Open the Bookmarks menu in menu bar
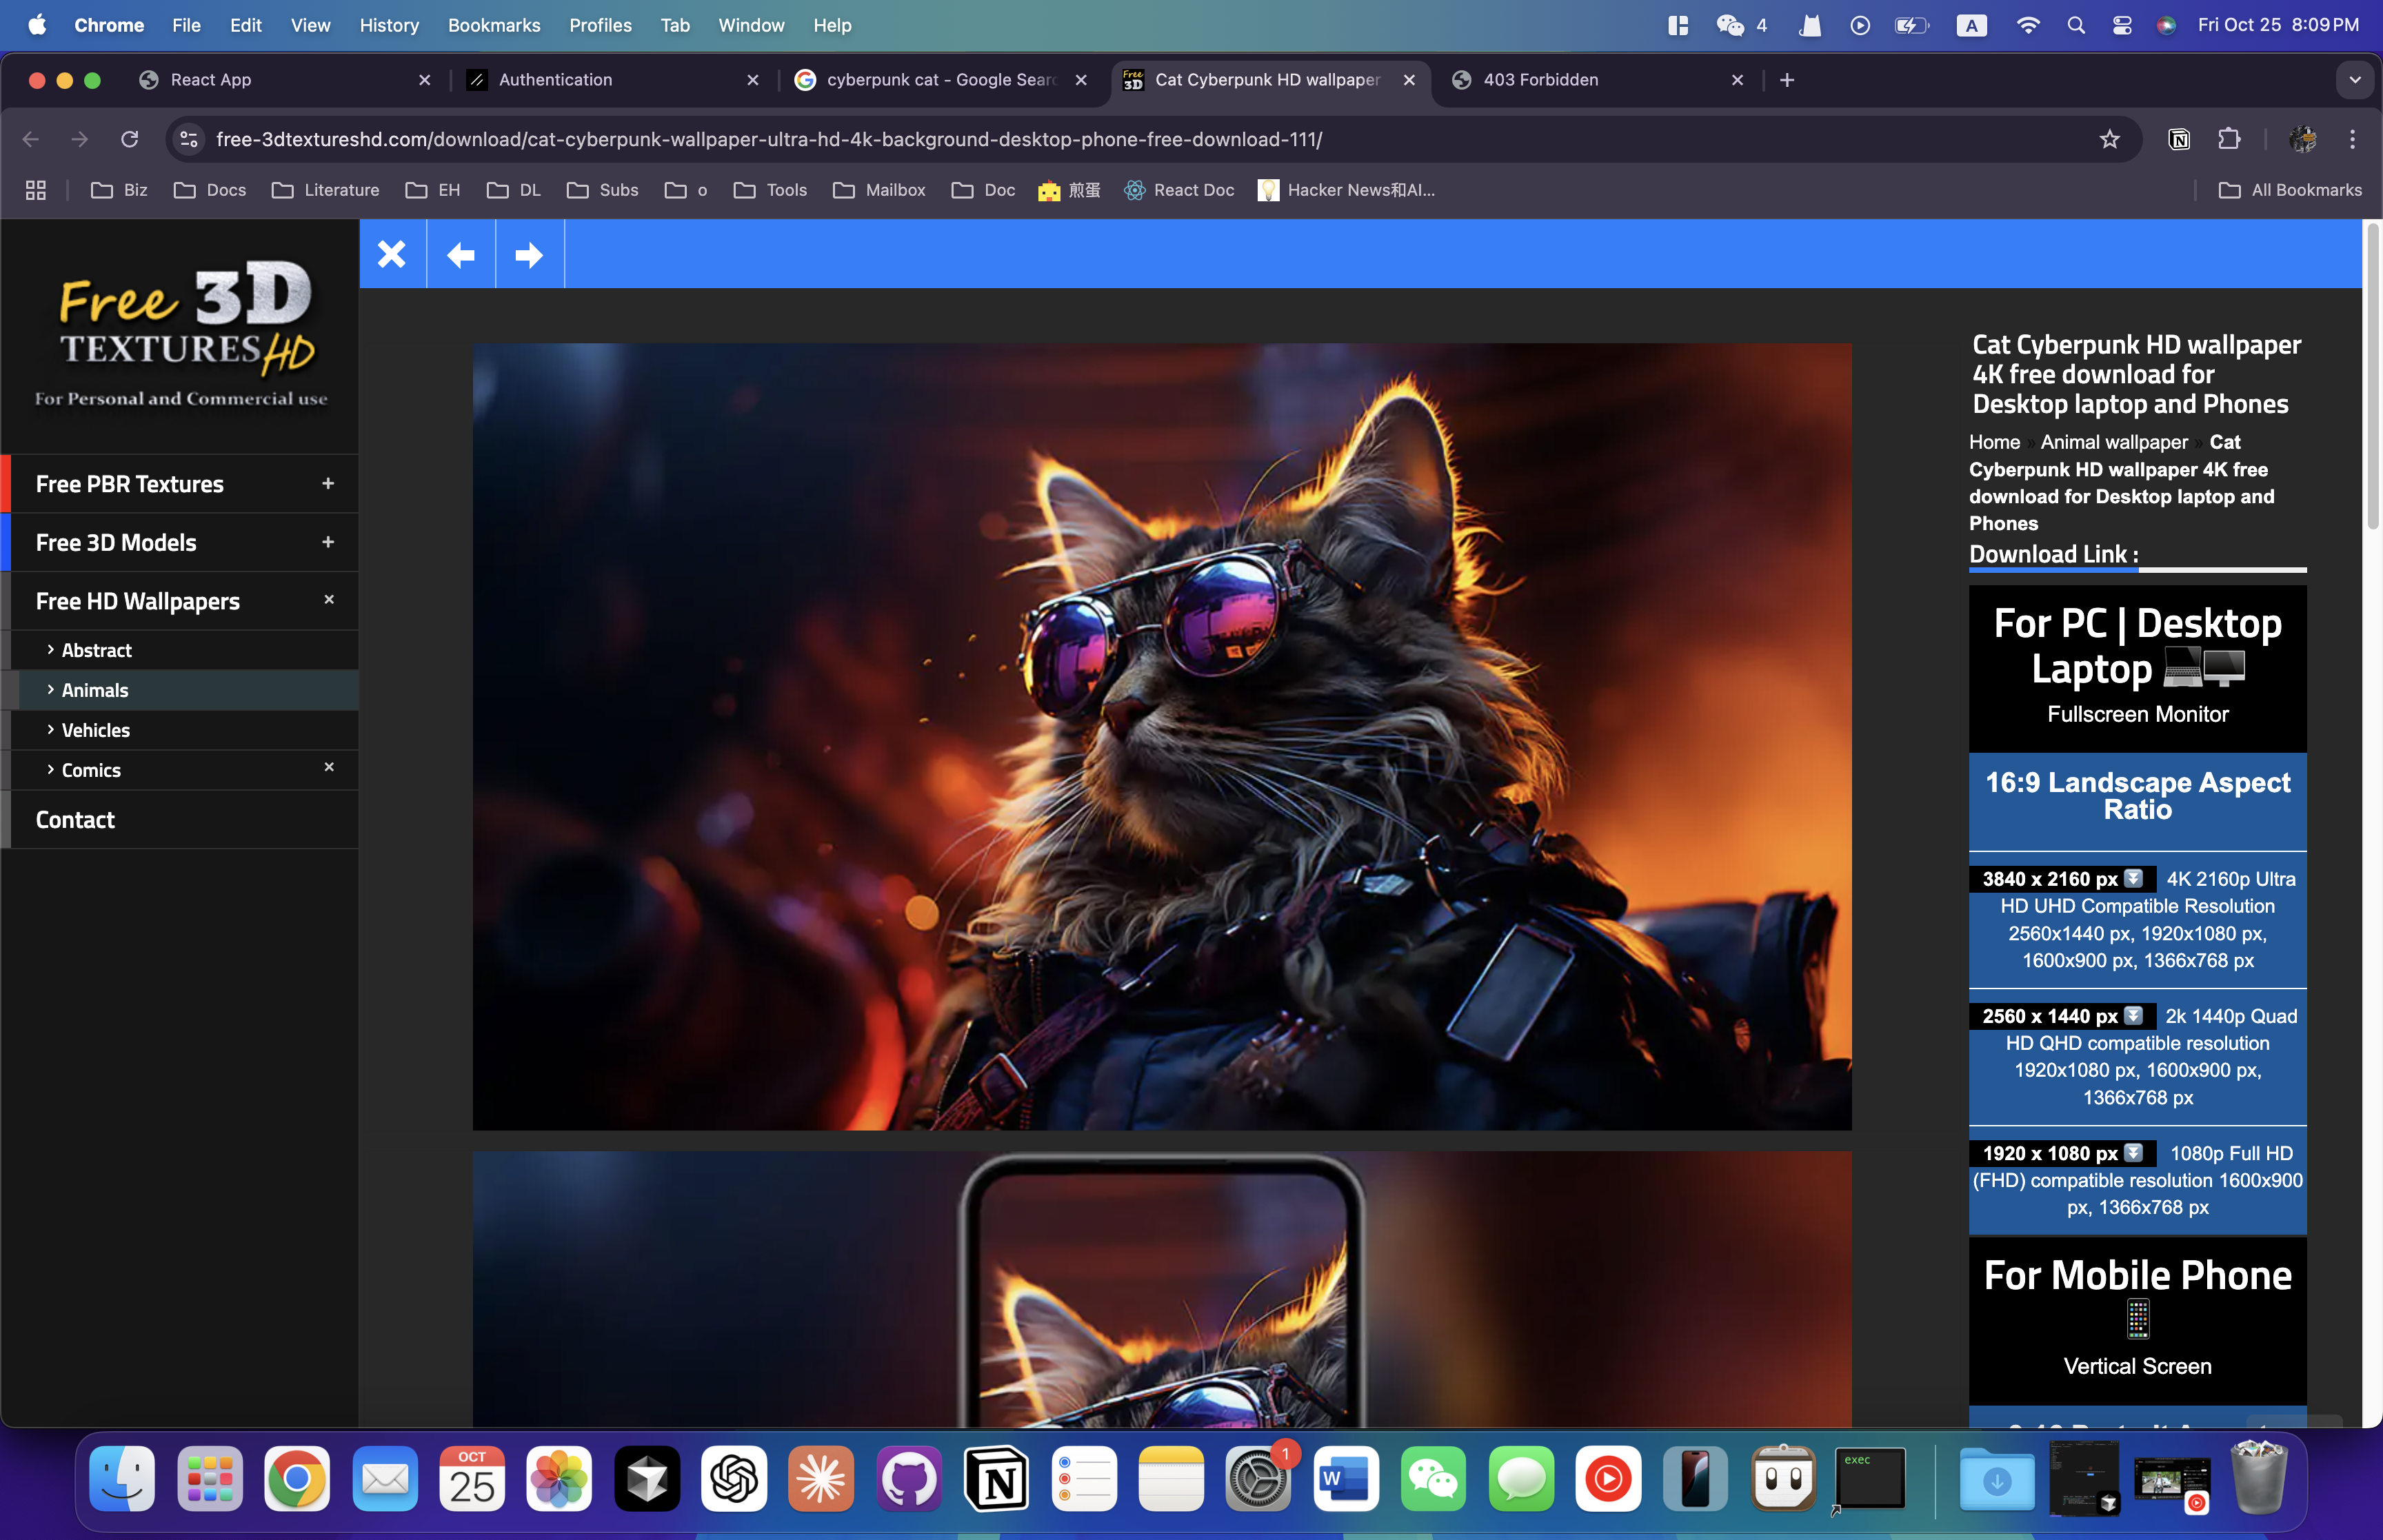The image size is (2383, 1540). click(x=493, y=25)
